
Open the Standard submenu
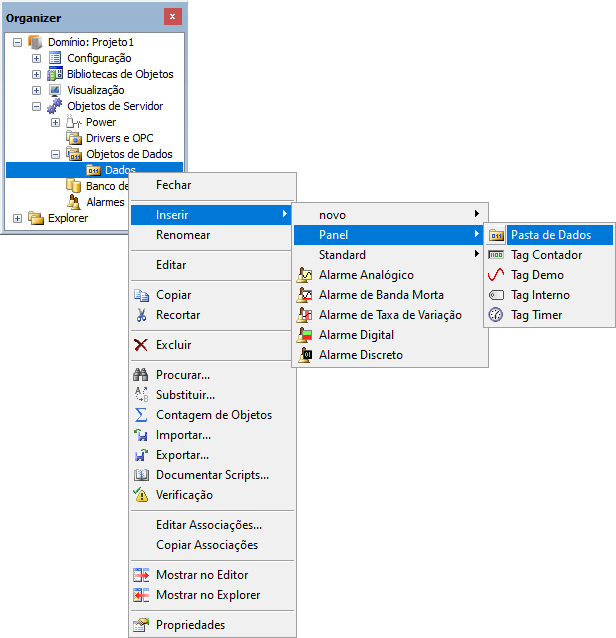click(x=389, y=255)
